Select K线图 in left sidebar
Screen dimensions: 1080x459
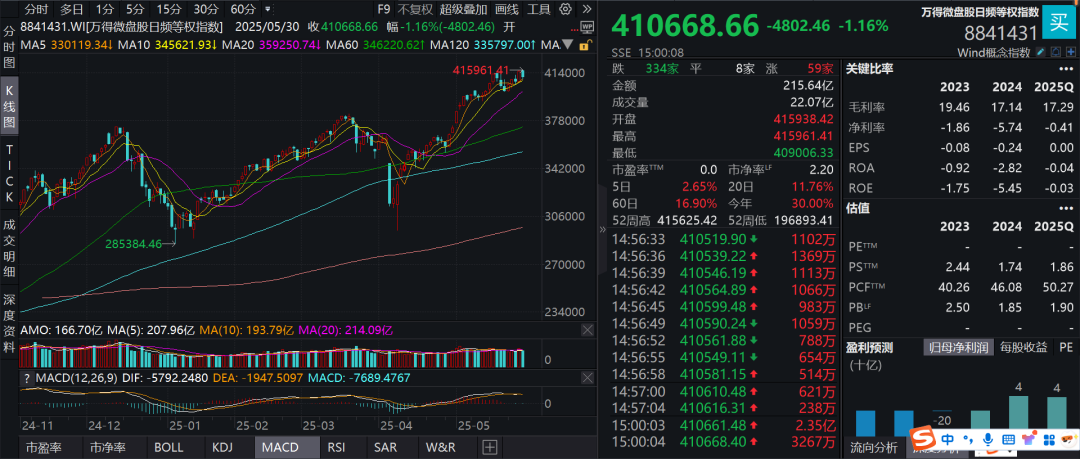[10, 105]
